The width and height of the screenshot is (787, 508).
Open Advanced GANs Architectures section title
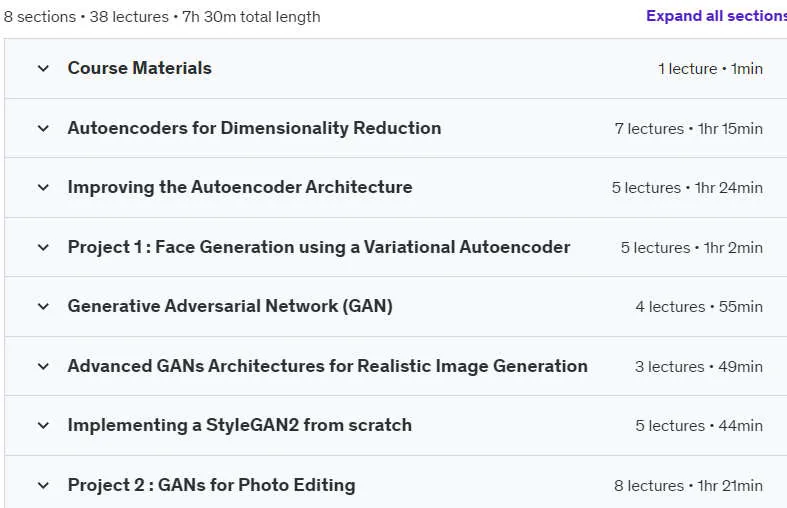point(327,366)
